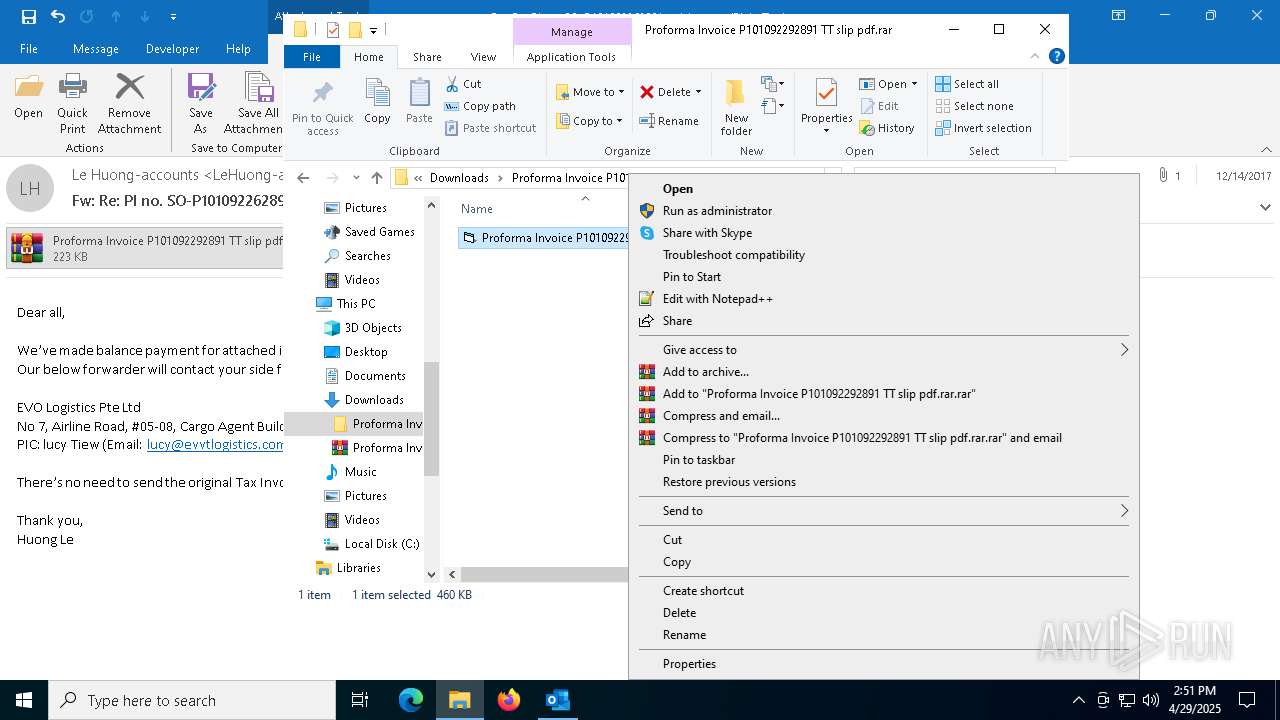Expand the Send to submenu

884,511
